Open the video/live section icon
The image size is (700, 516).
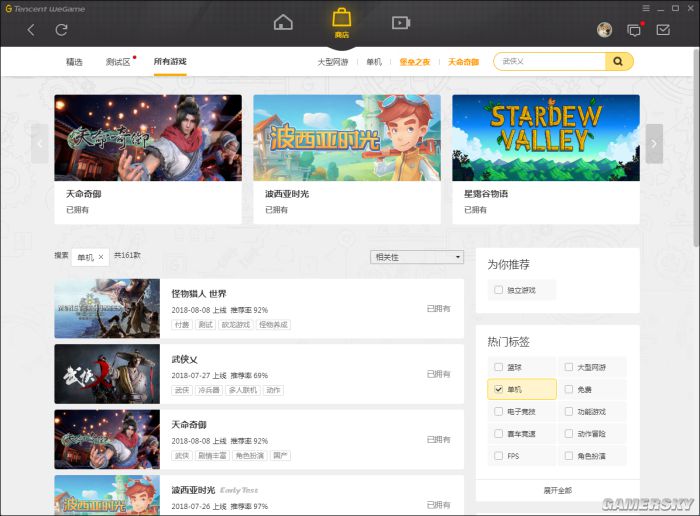pyautogui.click(x=400, y=22)
